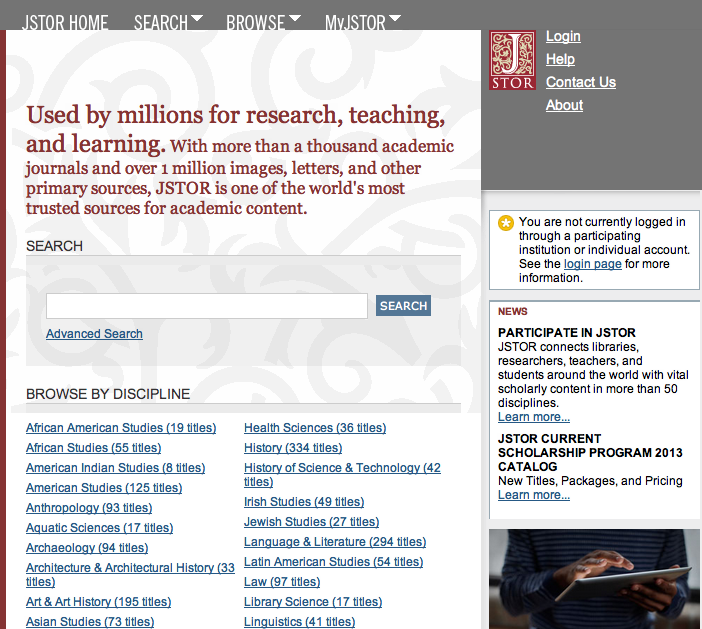Click the NEWS section label
The image size is (702, 629).
pos(513,312)
